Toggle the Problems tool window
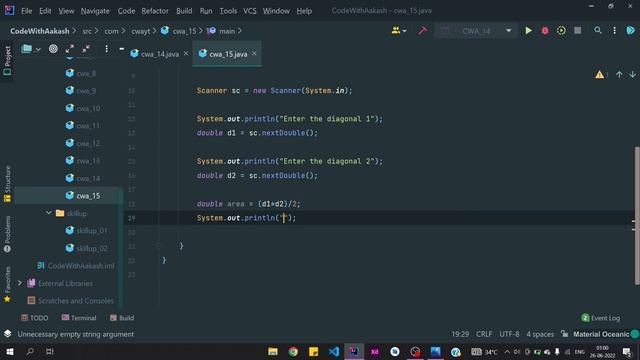640x360 pixels. coord(7,234)
